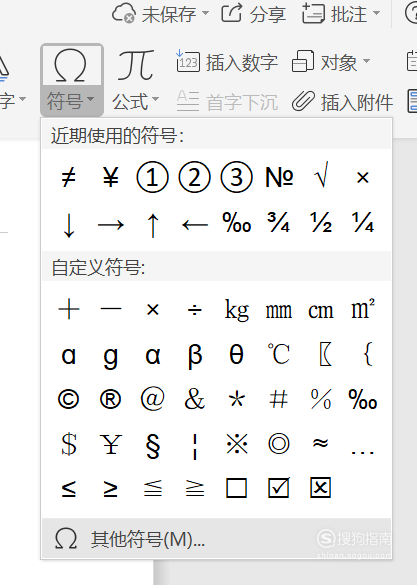Insert the § section symbol
Viewport: 417px width, 585px height.
click(153, 445)
